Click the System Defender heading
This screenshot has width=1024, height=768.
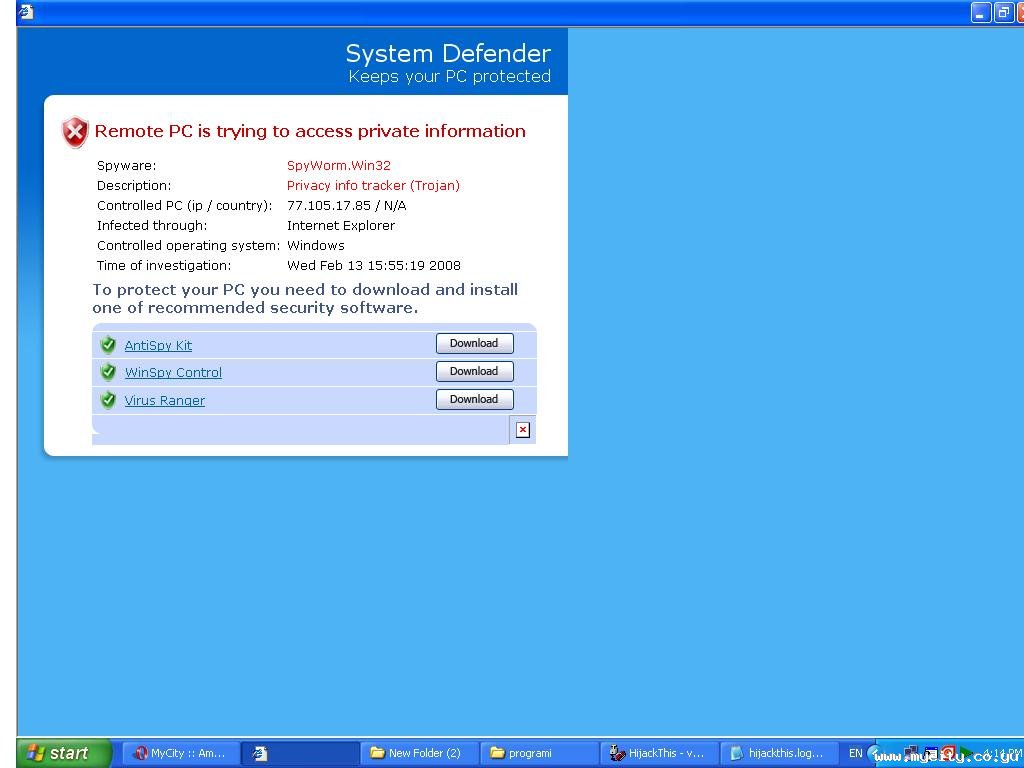pyautogui.click(x=448, y=54)
